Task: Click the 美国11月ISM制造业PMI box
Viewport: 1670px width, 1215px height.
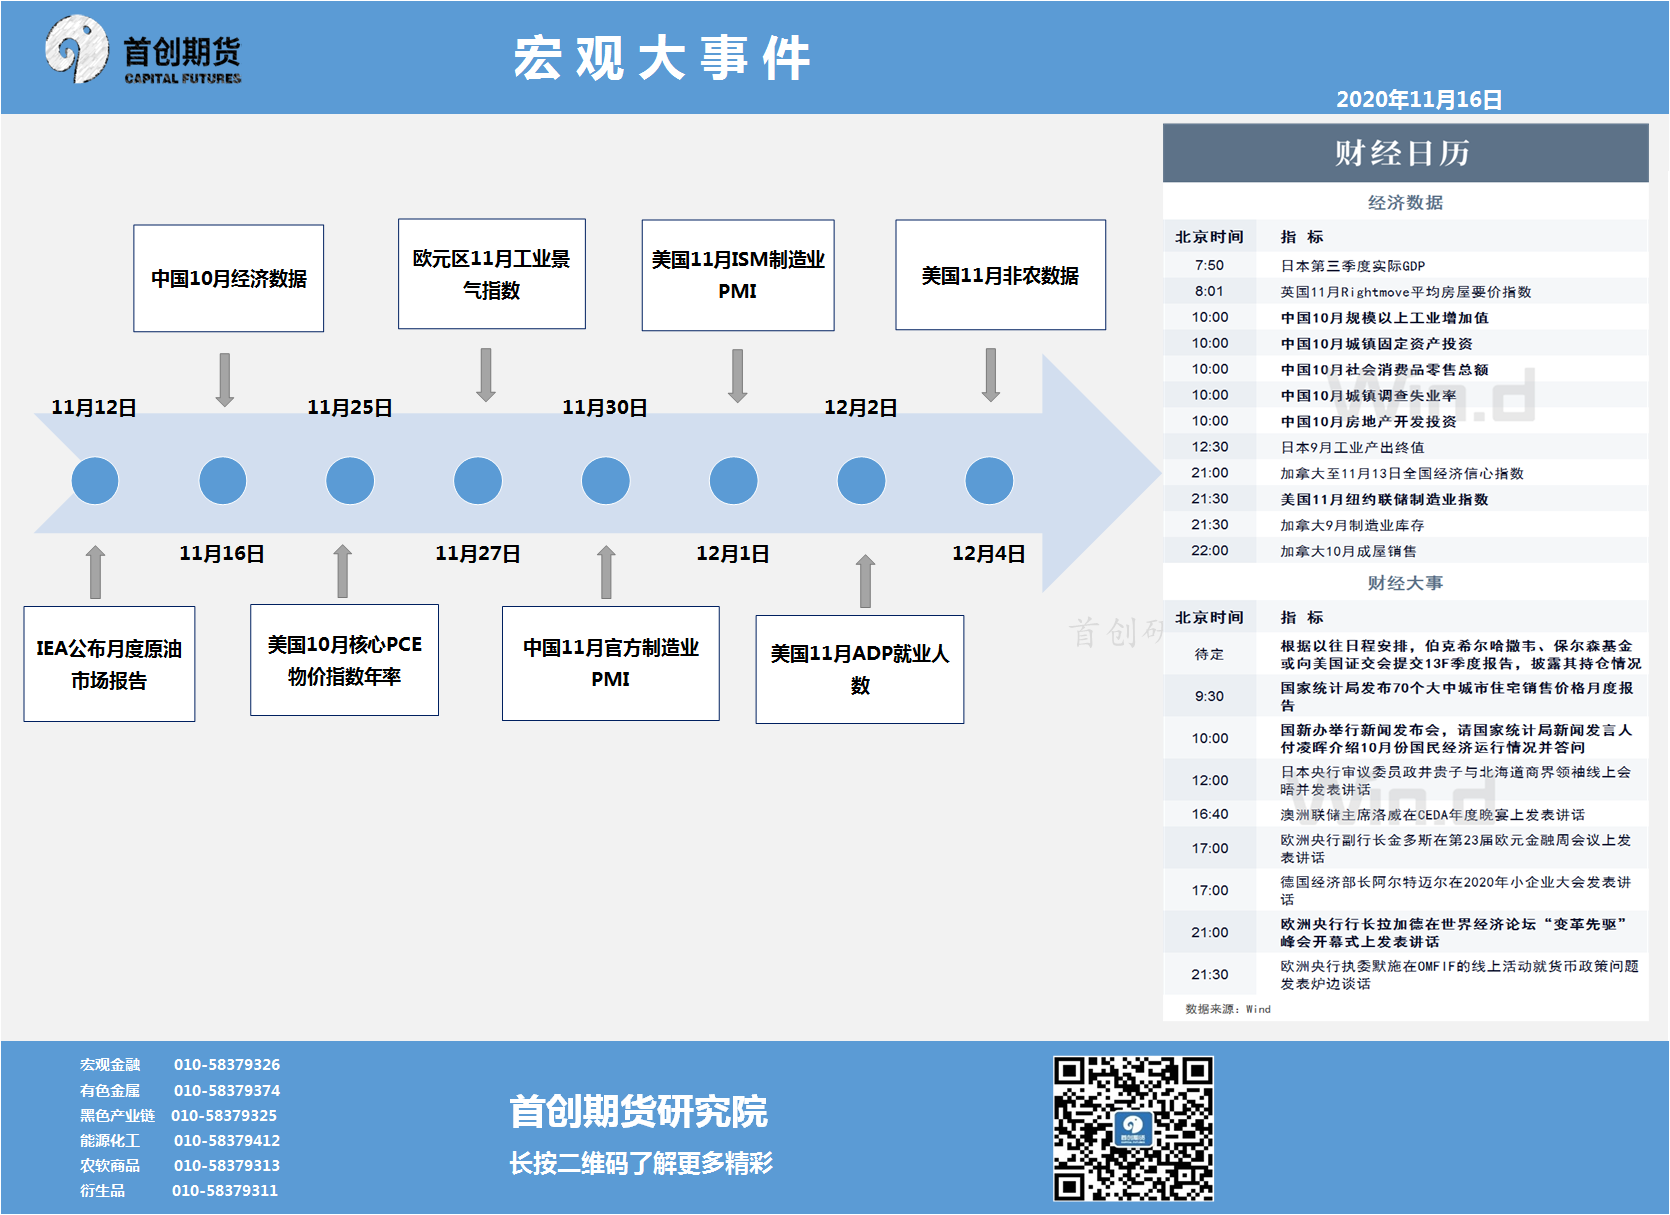Action: pos(738,275)
